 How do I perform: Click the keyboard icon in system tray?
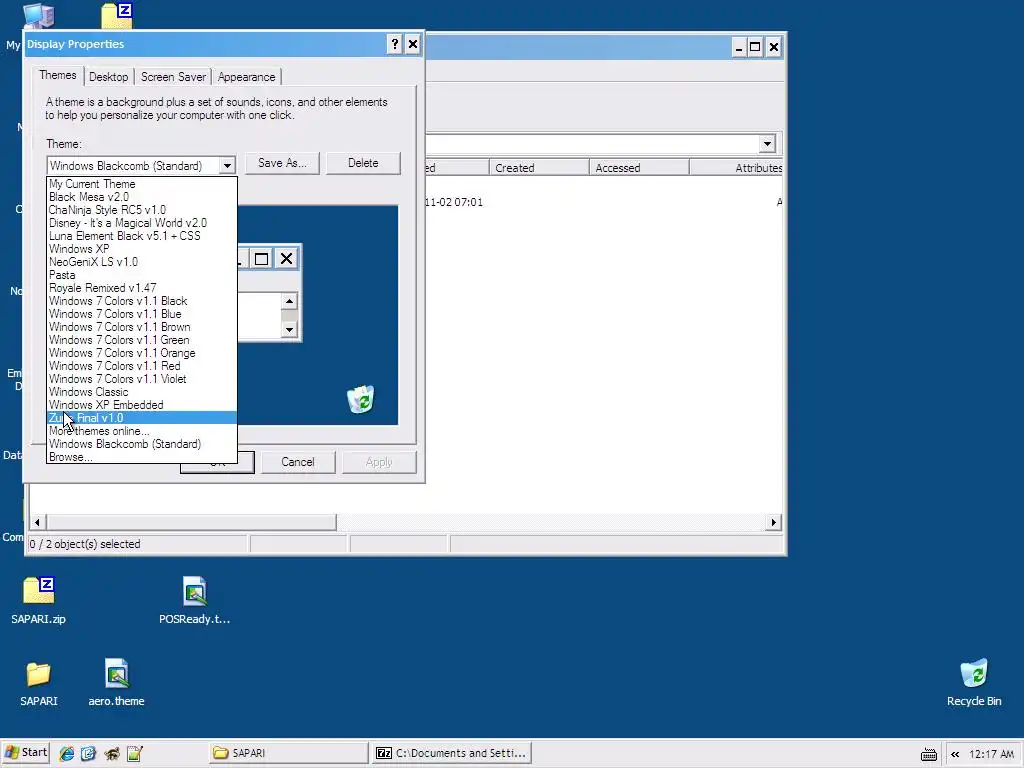(x=929, y=754)
